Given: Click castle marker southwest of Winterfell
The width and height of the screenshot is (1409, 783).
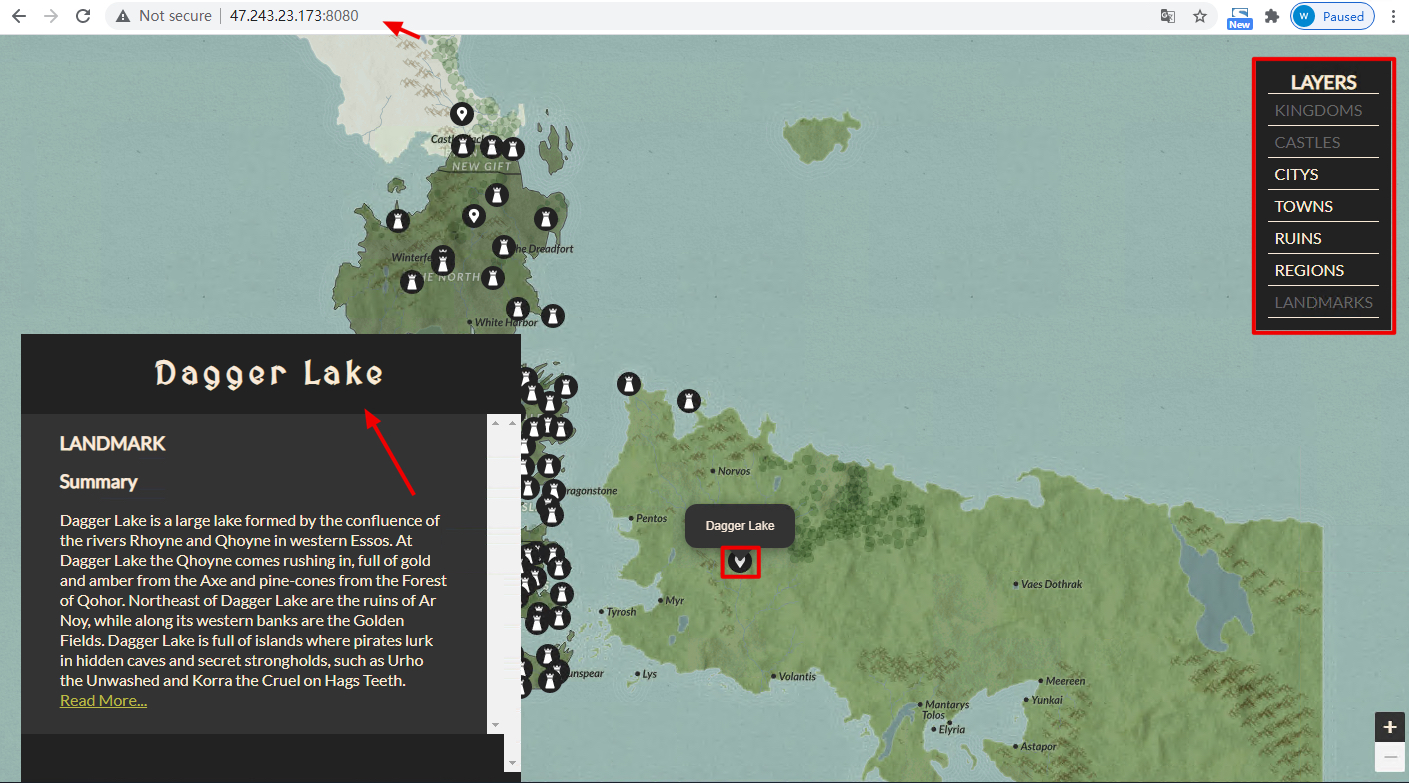Looking at the screenshot, I should pyautogui.click(x=412, y=282).
